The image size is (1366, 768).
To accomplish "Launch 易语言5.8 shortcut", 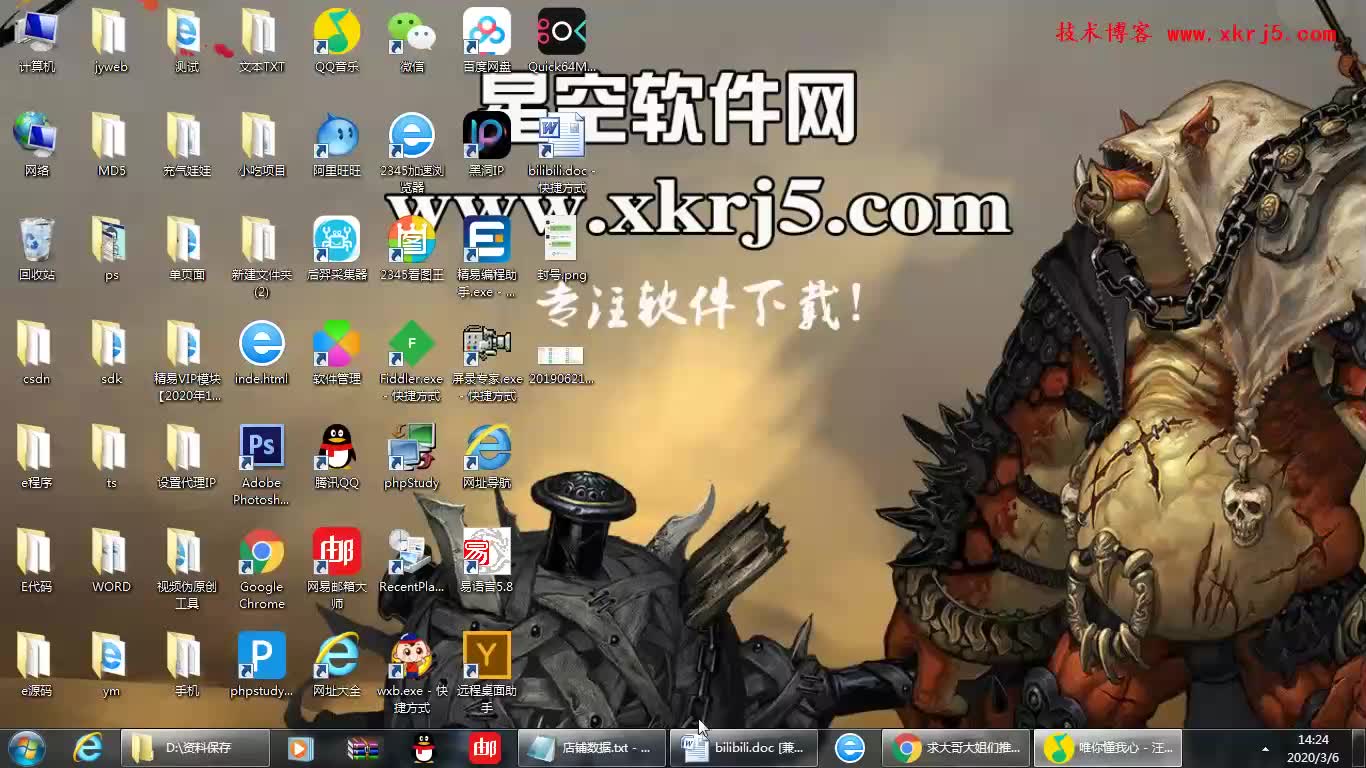I will [487, 560].
